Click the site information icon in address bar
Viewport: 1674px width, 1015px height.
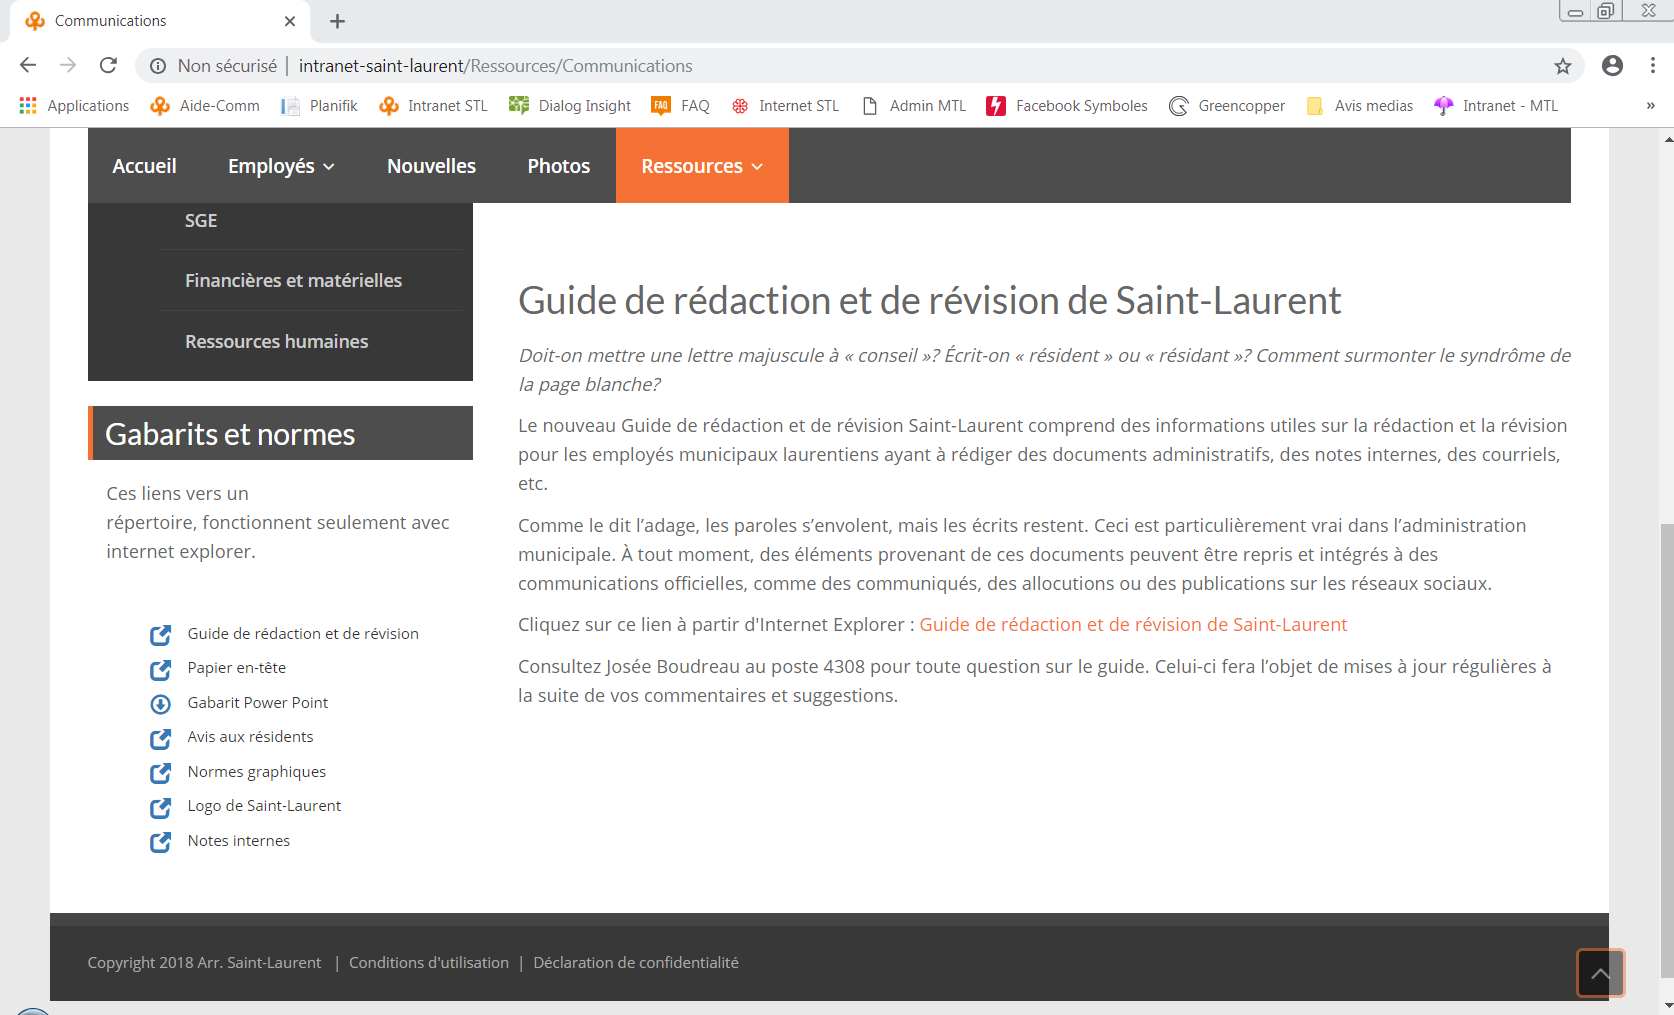[x=158, y=66]
